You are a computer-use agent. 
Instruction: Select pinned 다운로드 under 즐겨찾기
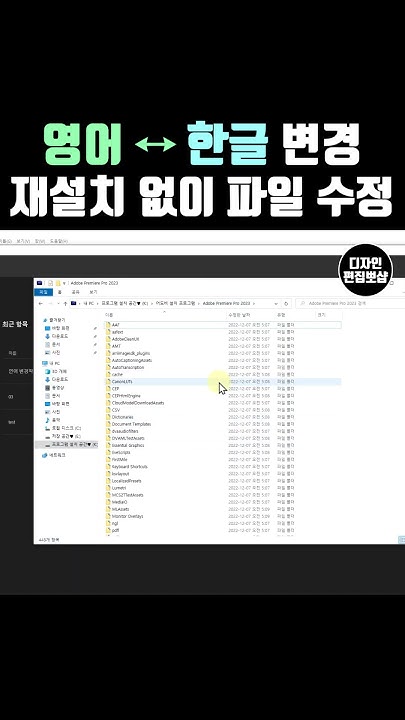[x=59, y=337]
